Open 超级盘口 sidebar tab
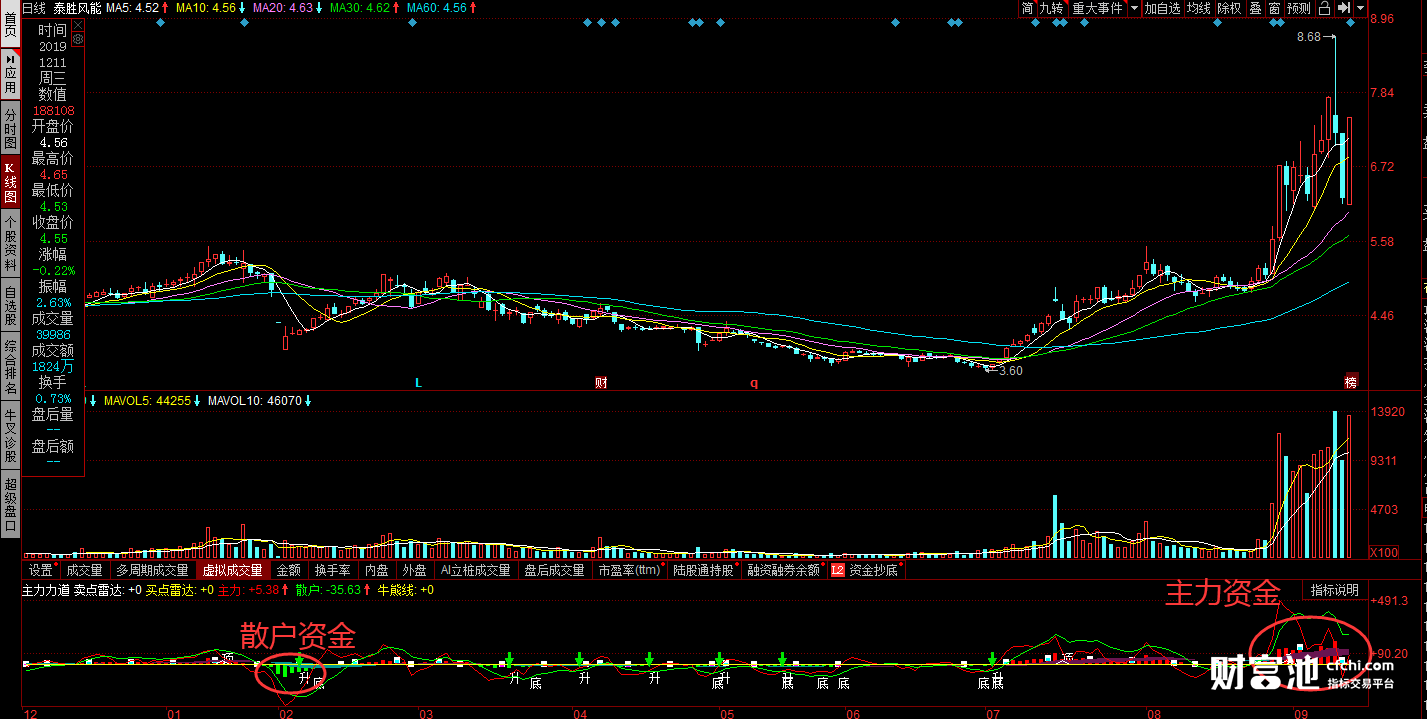The image size is (1427, 719). click(x=10, y=505)
